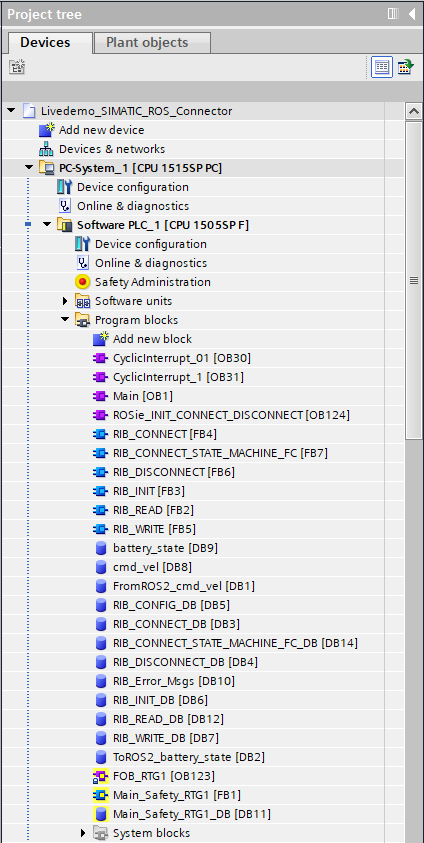Image resolution: width=424 pixels, height=843 pixels.
Task: Open RIB_CONFIG_DB [DB5] data block
Action: 171,605
